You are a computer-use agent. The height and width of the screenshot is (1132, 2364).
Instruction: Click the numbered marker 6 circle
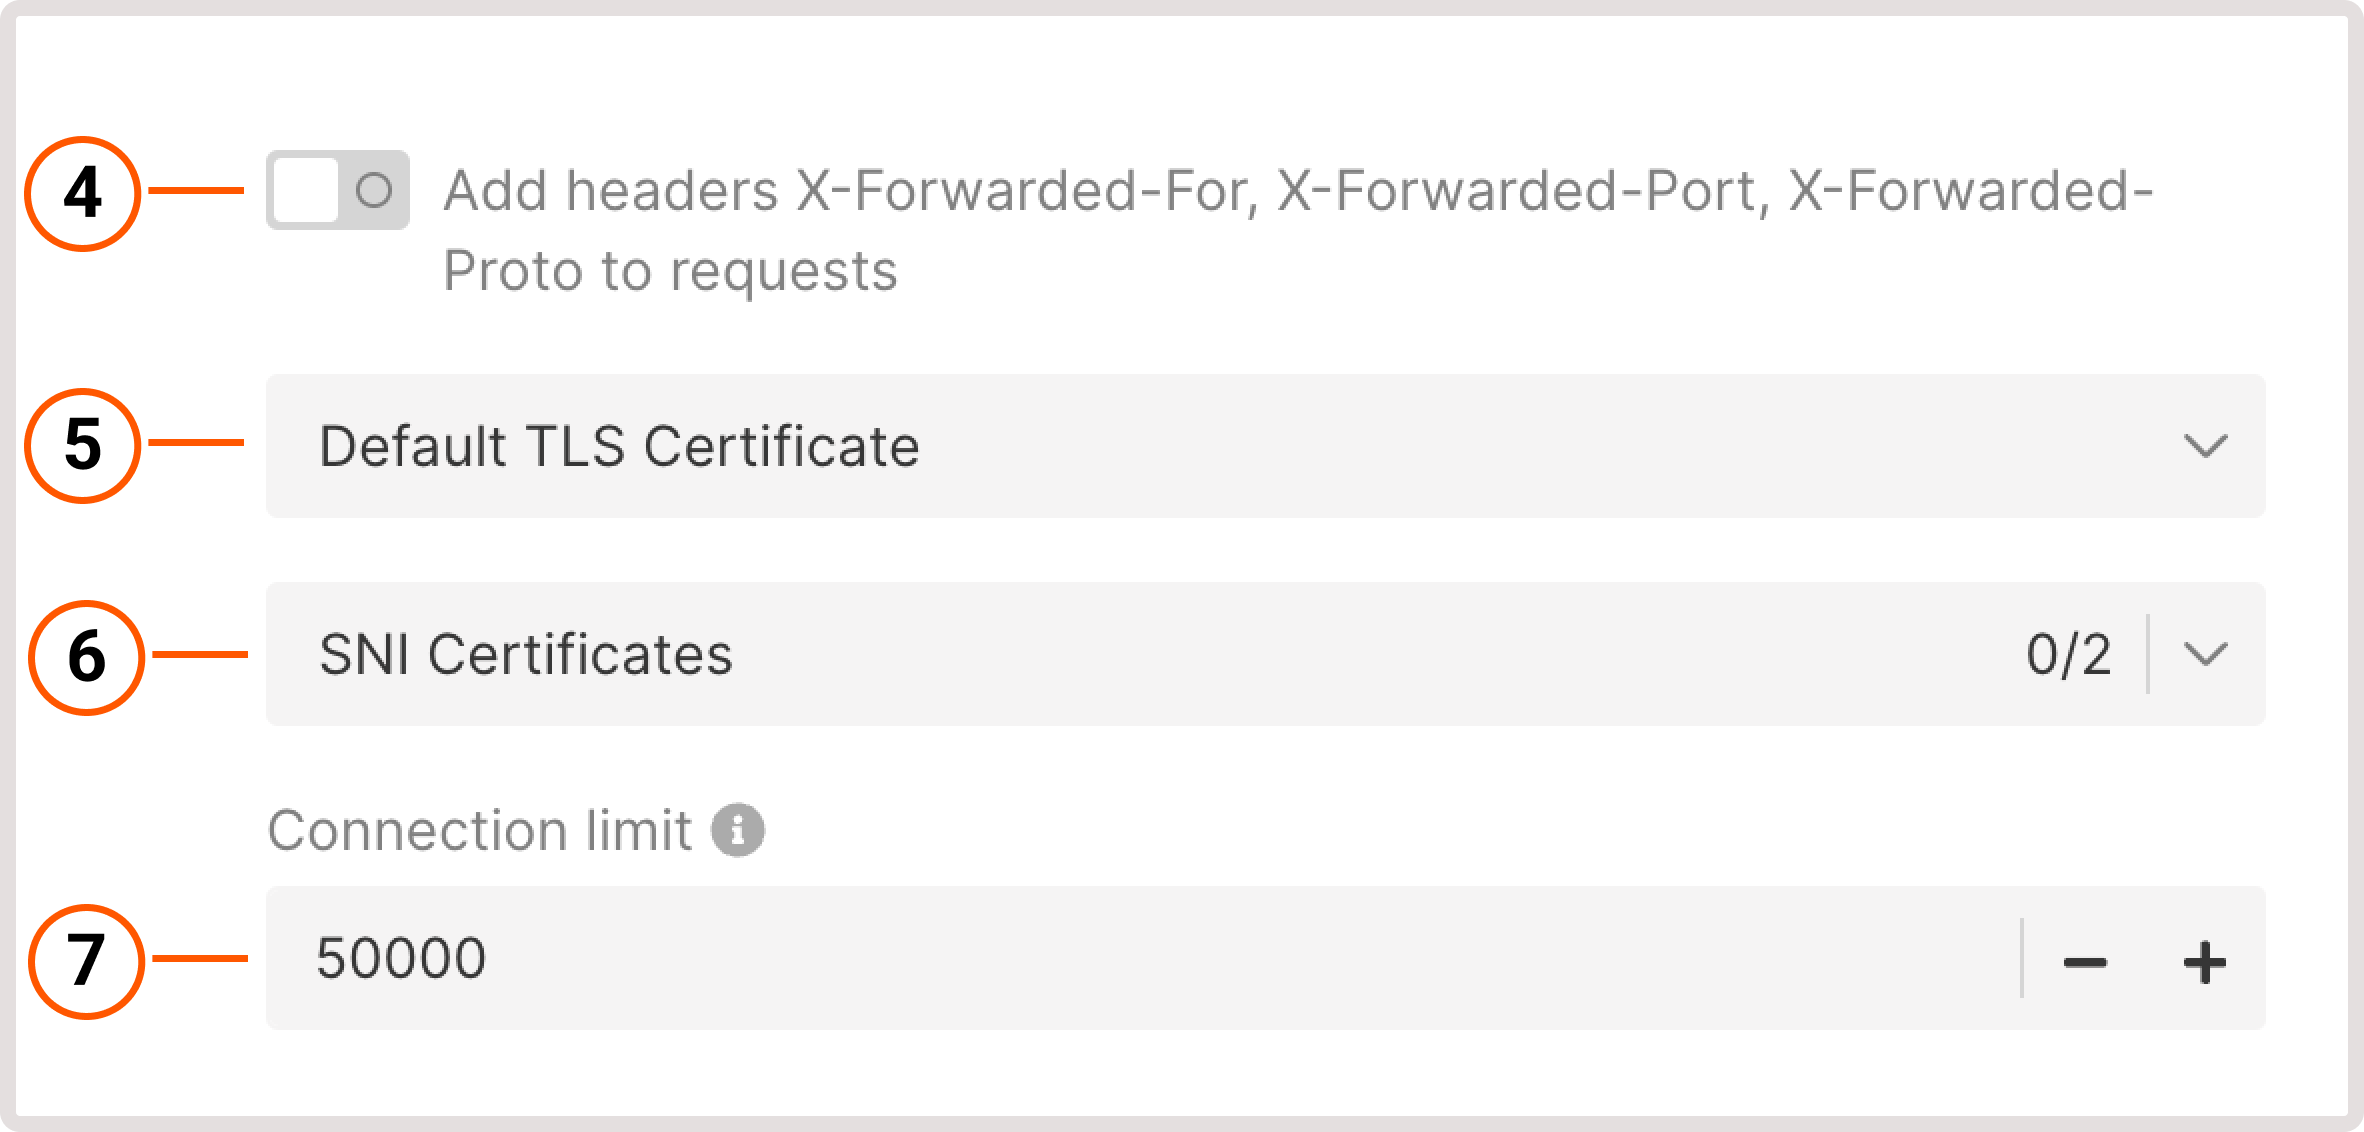(87, 657)
